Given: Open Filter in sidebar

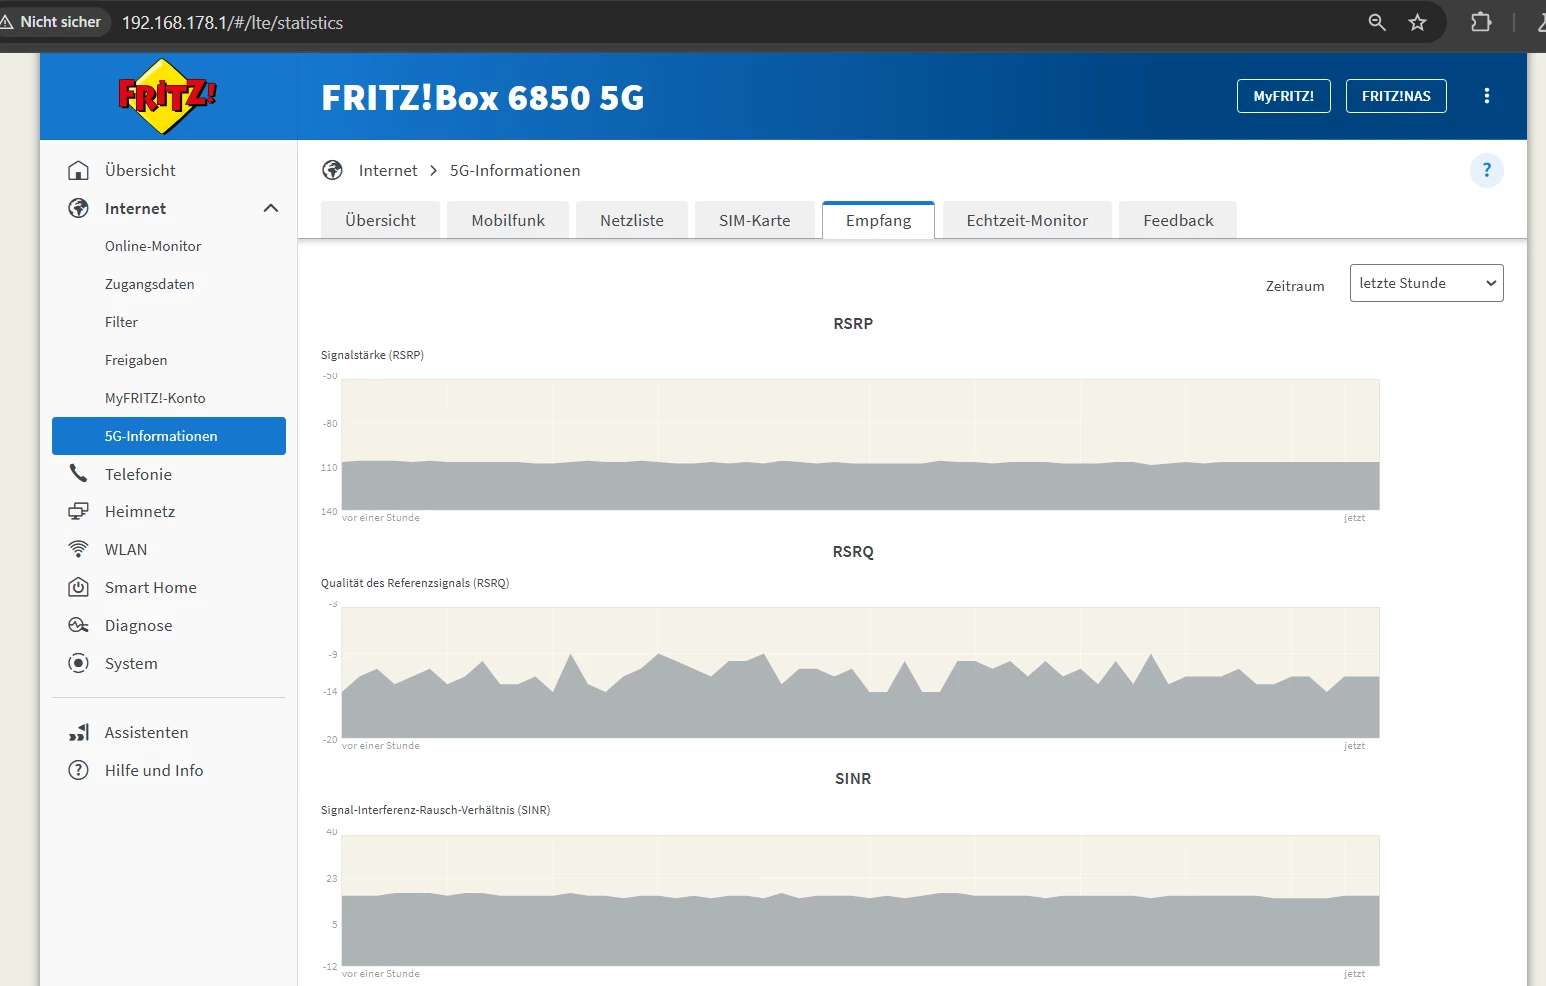Looking at the screenshot, I should pyautogui.click(x=121, y=322).
